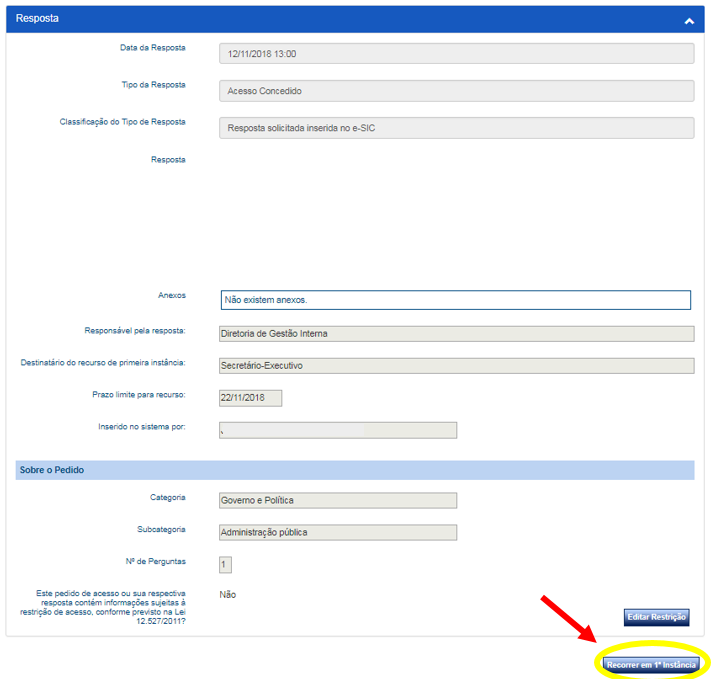Click the Inserido no sistema por field
714x679 pixels.
[337, 430]
